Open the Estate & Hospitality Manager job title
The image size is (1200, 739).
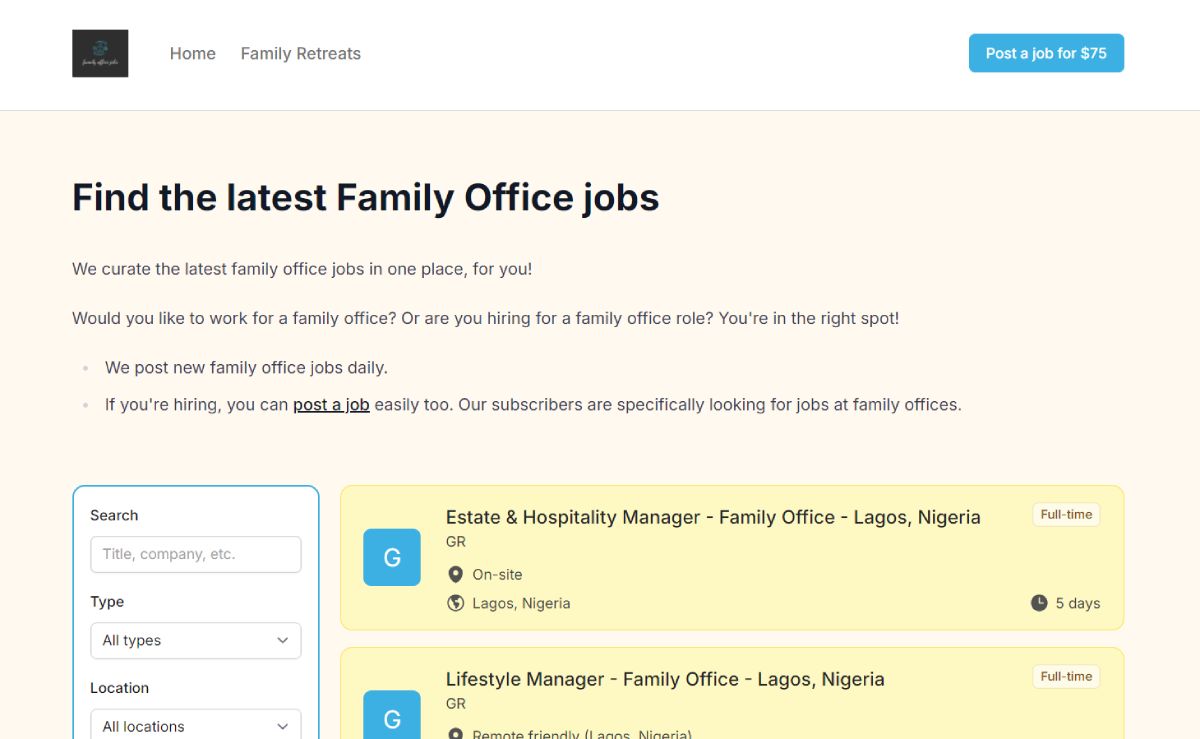[713, 517]
